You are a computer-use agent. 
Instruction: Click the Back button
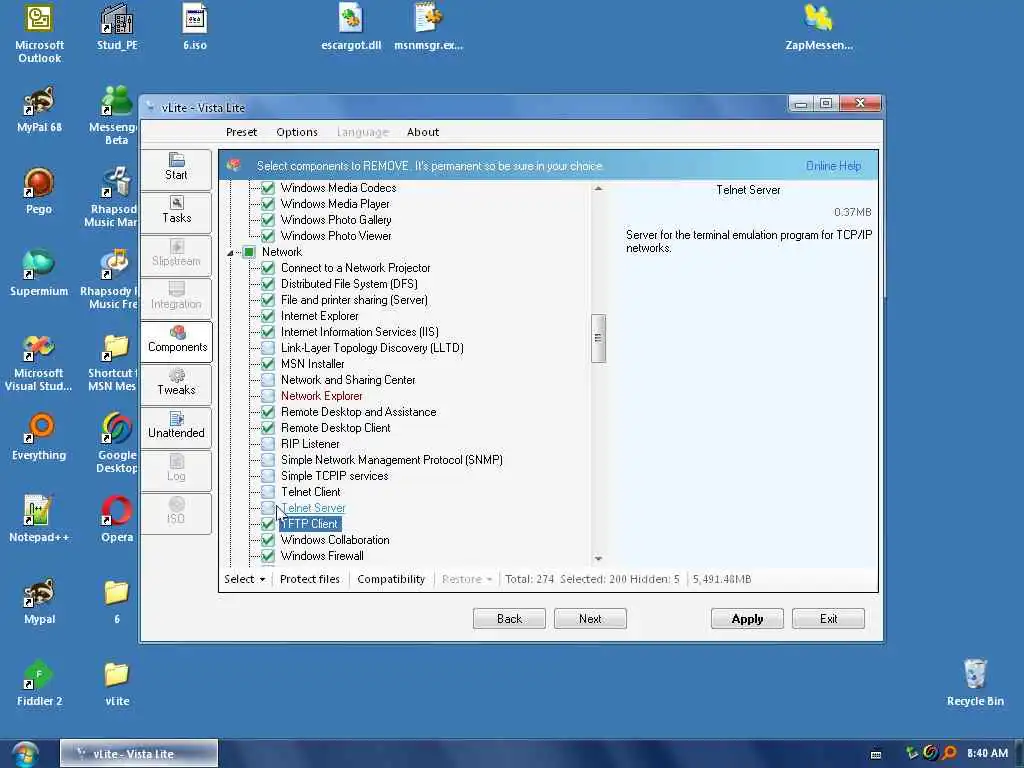coord(509,618)
